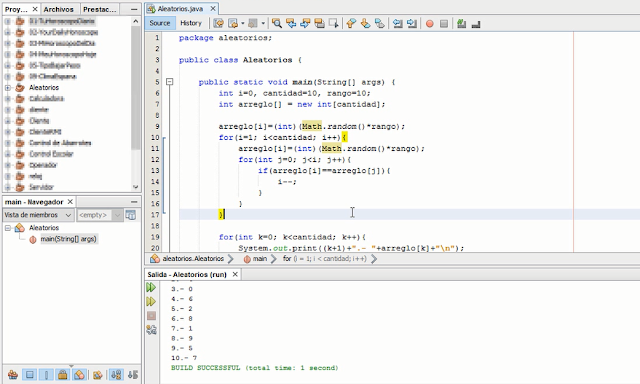Toggle Sort by Source in Navegador

(133, 374)
